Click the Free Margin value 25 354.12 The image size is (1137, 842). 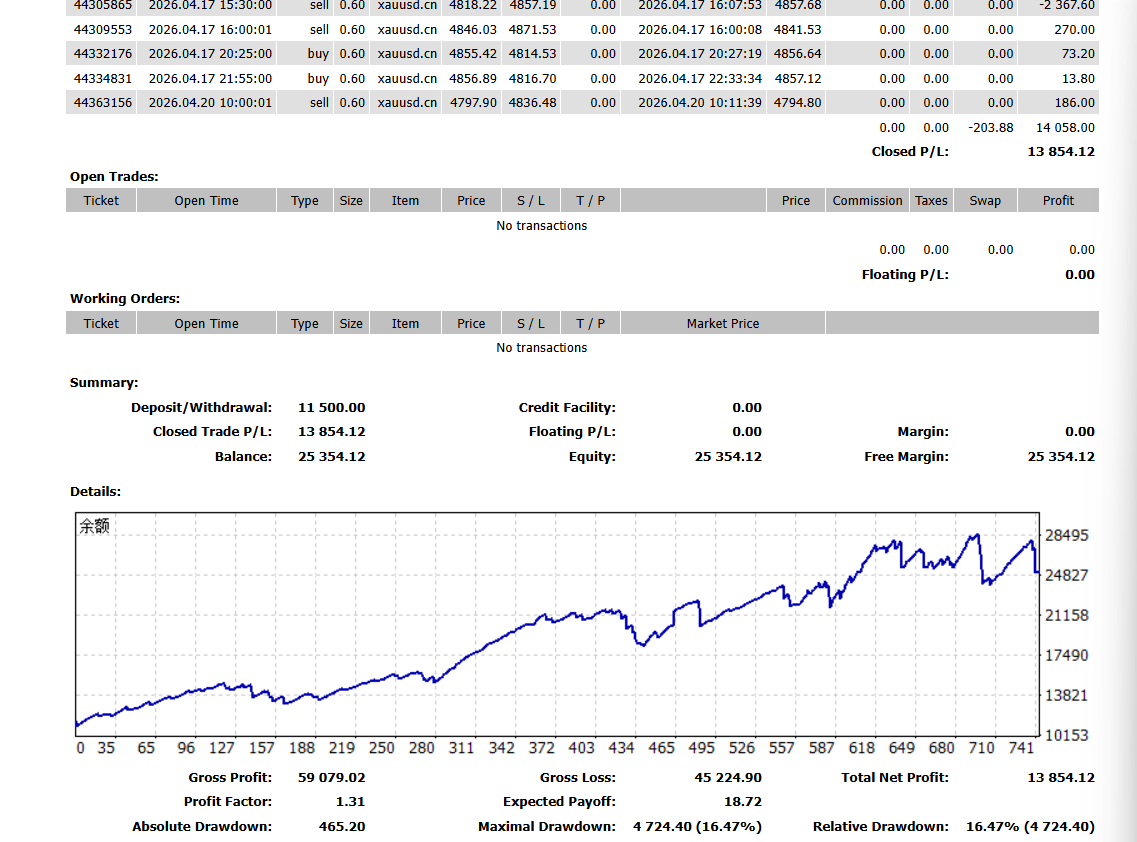tap(1061, 456)
